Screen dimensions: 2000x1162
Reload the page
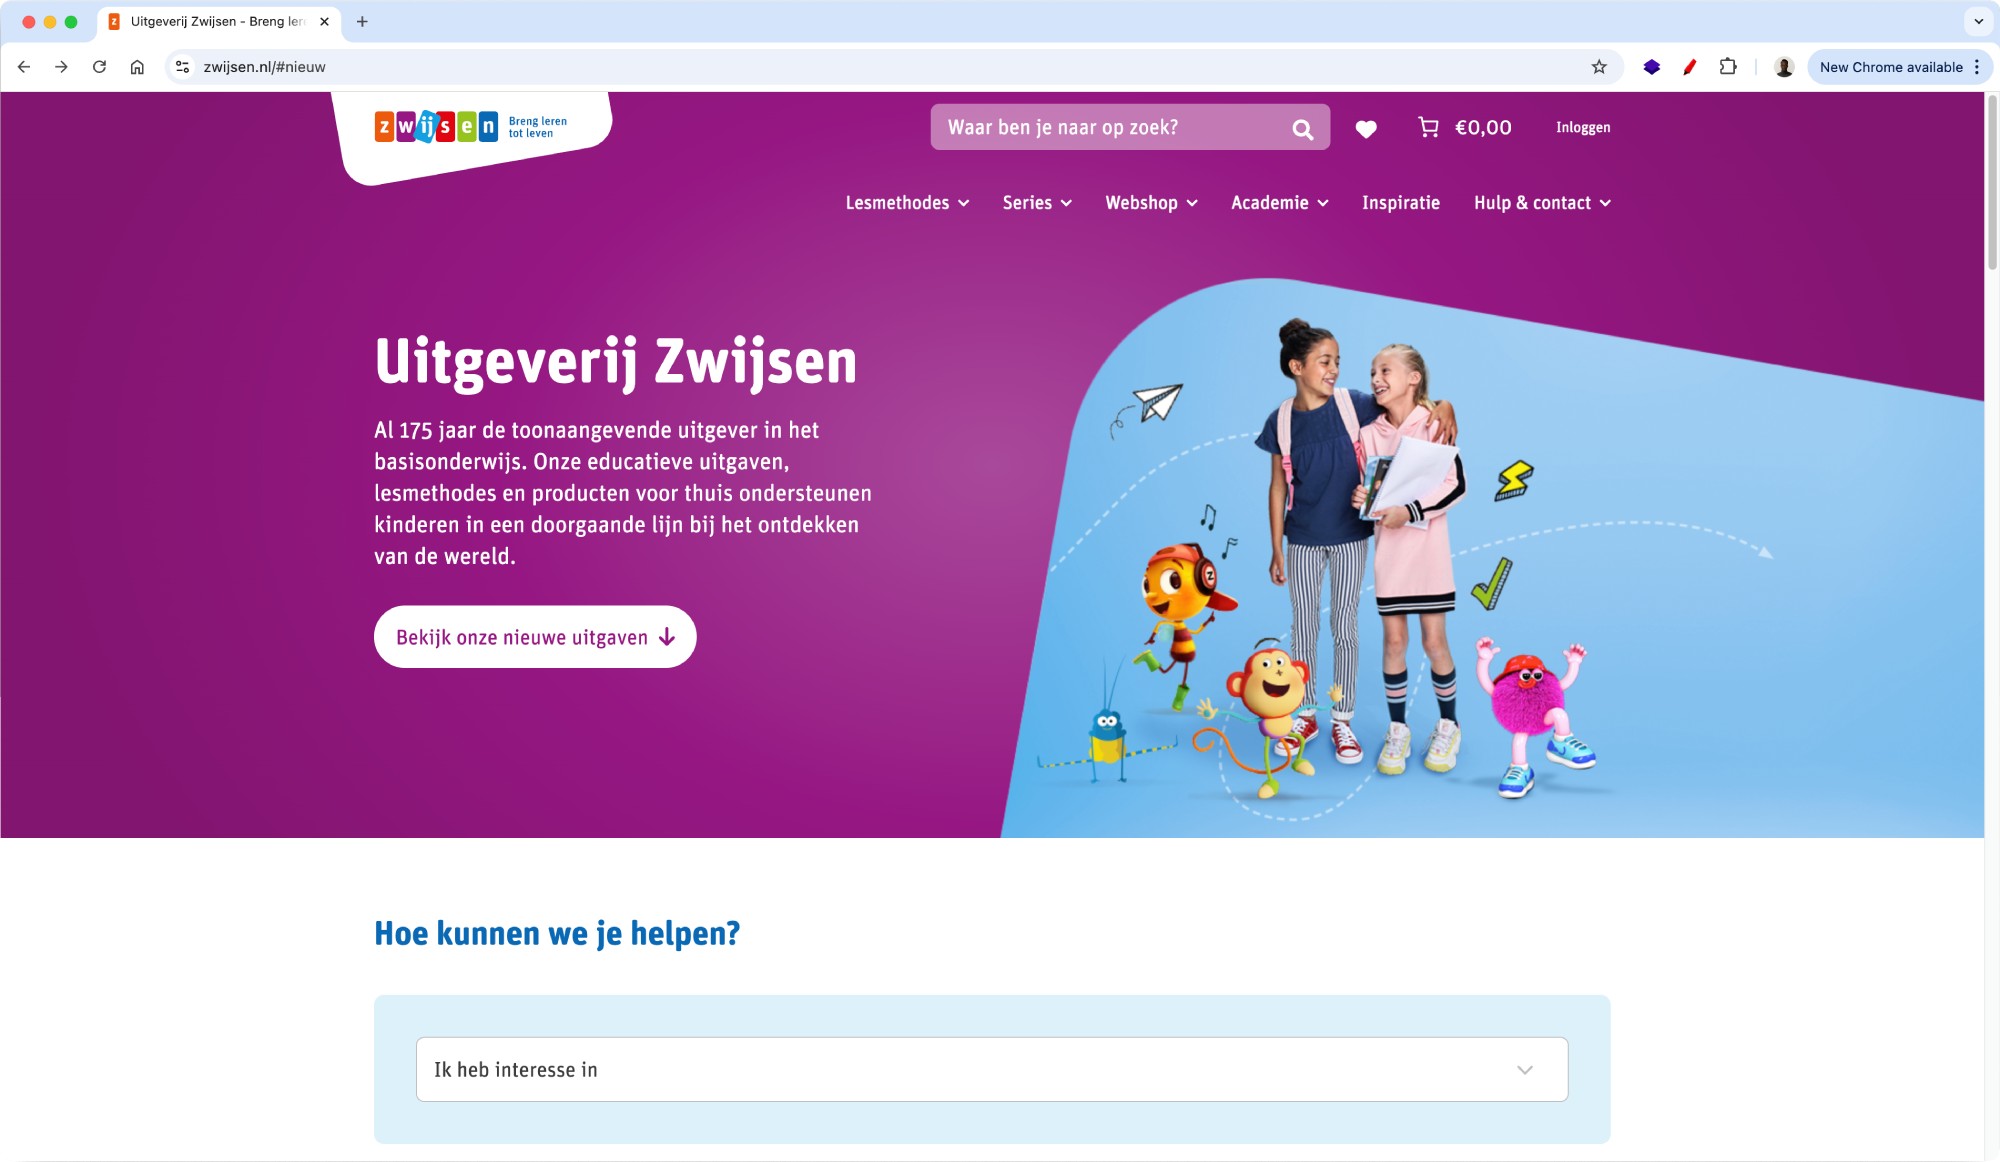tap(99, 67)
